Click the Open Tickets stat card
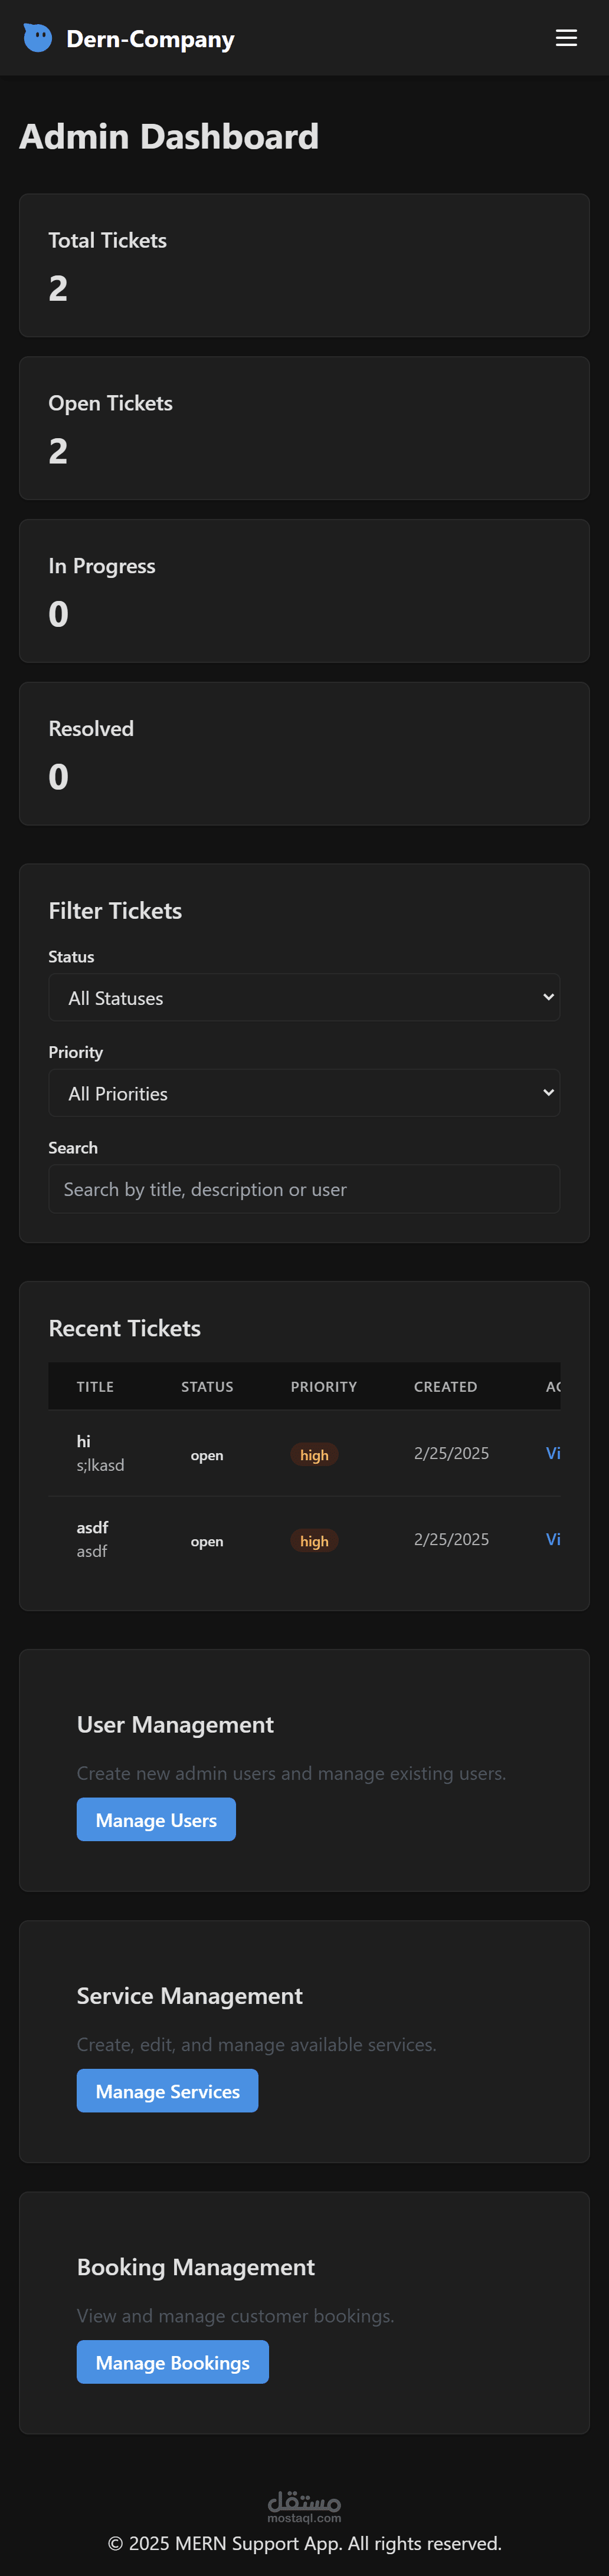Screen dimensions: 609x2576 click(x=304, y=428)
